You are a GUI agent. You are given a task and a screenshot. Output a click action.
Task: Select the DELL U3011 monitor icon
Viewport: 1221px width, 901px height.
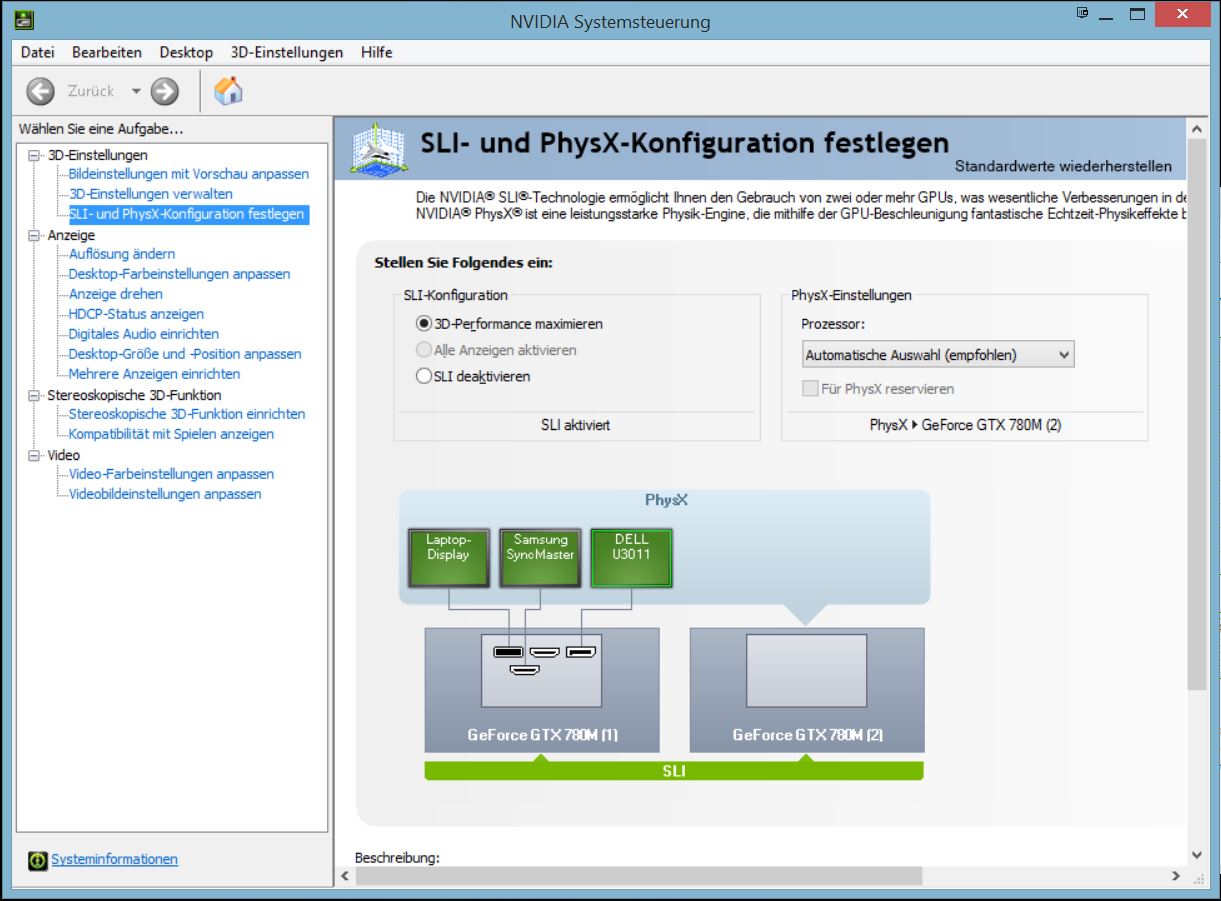[631, 558]
